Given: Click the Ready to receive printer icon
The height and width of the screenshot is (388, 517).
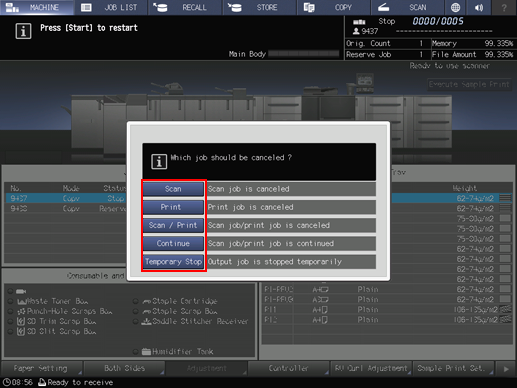Looking at the screenshot, I should (x=42, y=382).
